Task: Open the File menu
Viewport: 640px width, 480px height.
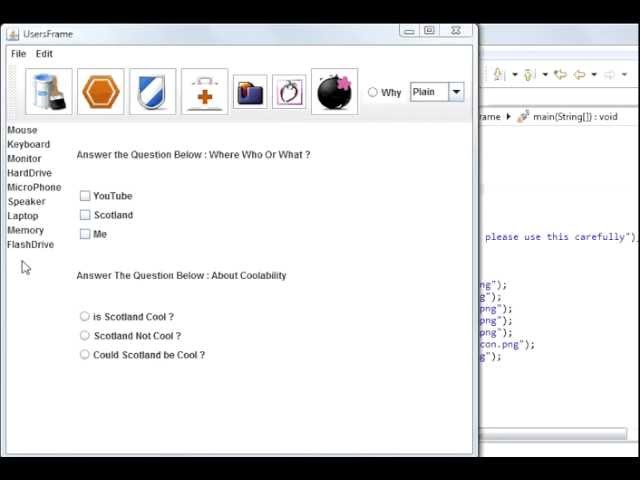Action: click(18, 53)
